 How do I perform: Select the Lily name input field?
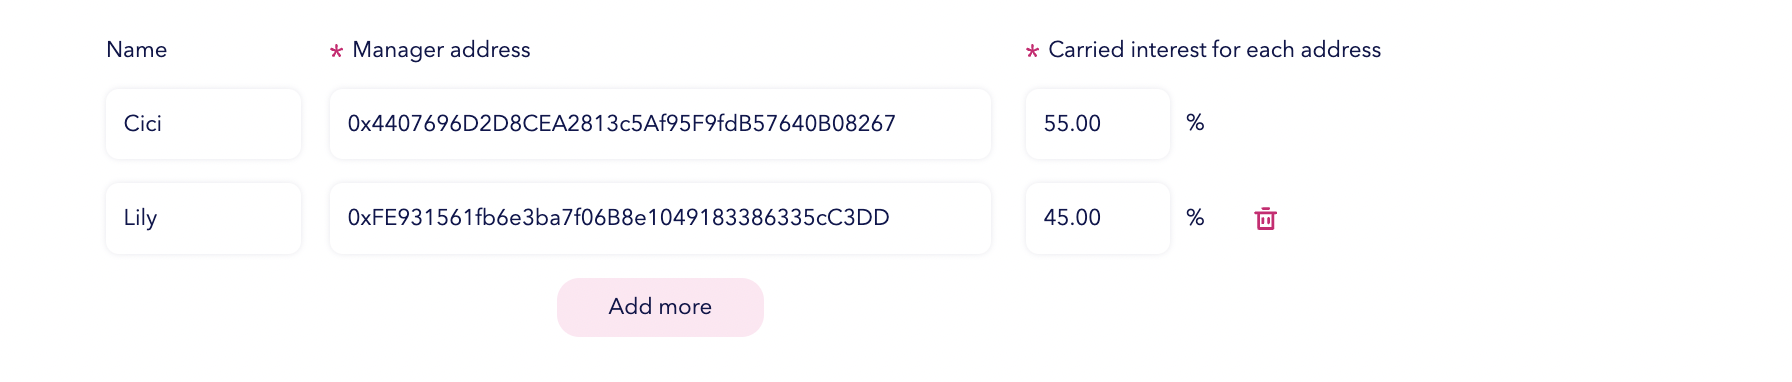[x=203, y=218]
